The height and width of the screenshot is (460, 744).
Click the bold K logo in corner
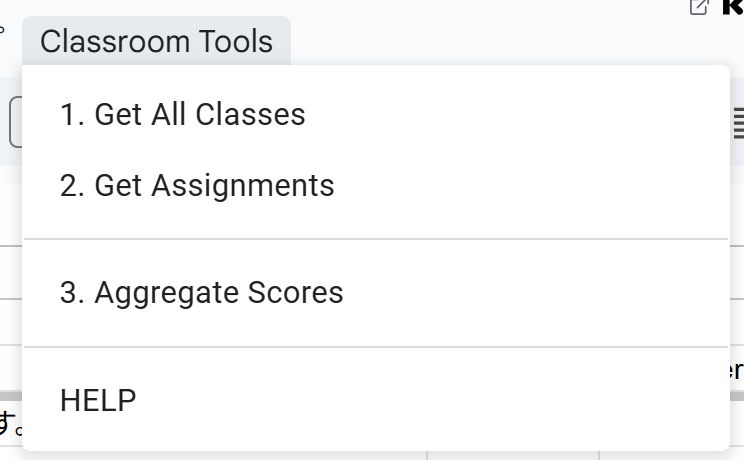pos(733,7)
